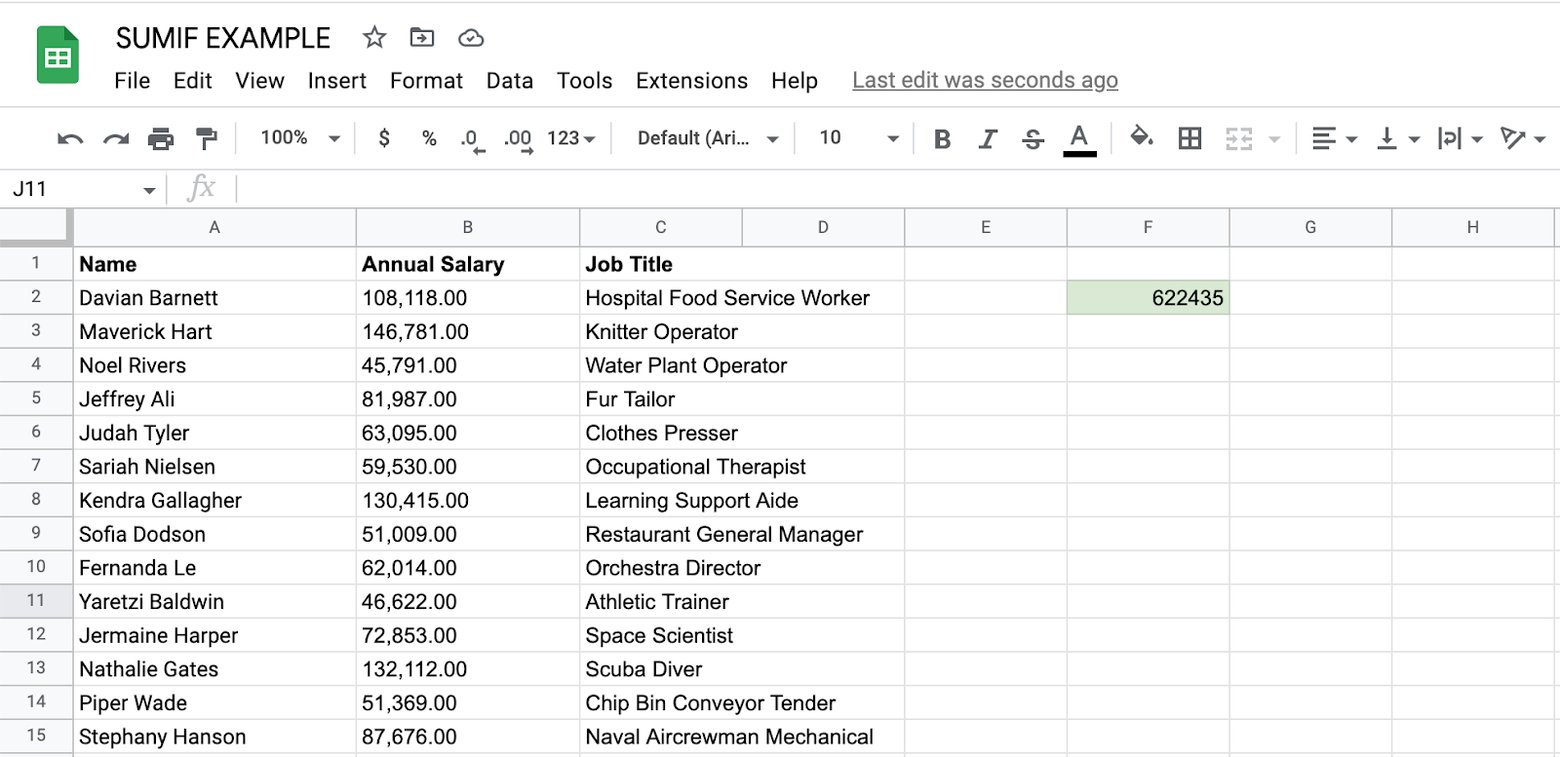The image size is (1560, 757).
Task: Format selection as currency
Action: pyautogui.click(x=384, y=138)
